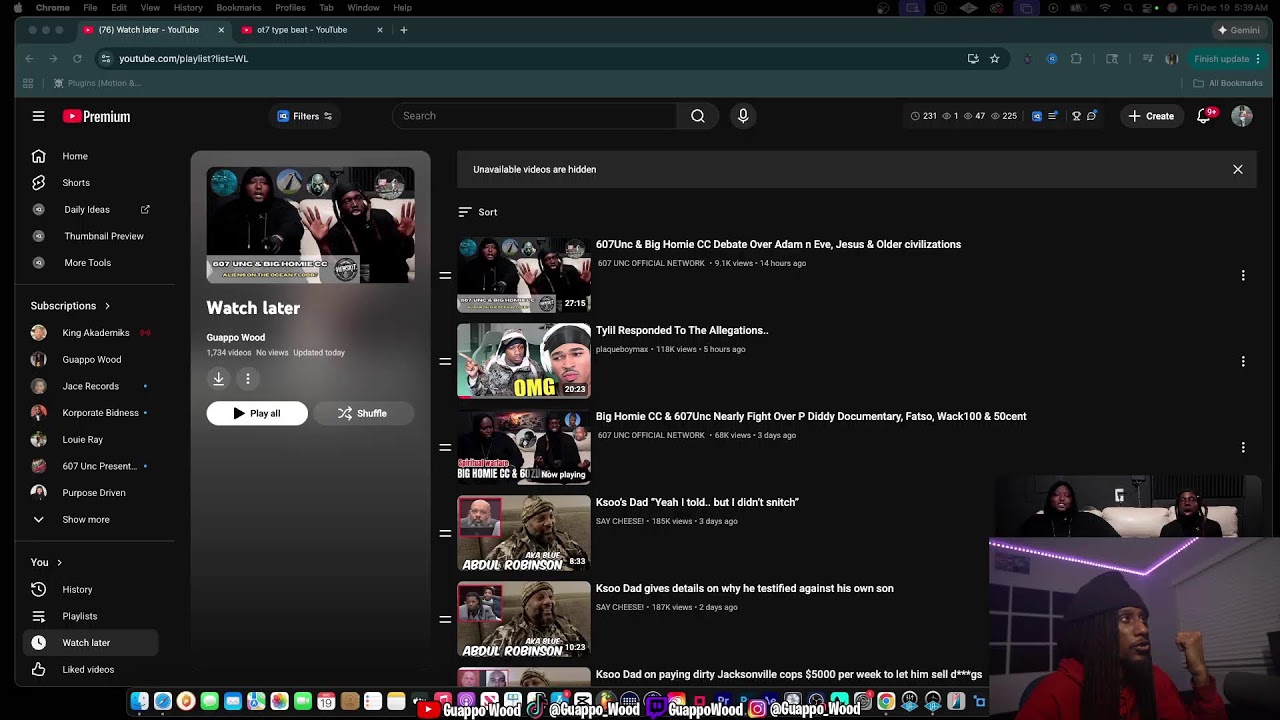Start voice search with the microphone icon
The height and width of the screenshot is (720, 1280).
click(x=743, y=116)
